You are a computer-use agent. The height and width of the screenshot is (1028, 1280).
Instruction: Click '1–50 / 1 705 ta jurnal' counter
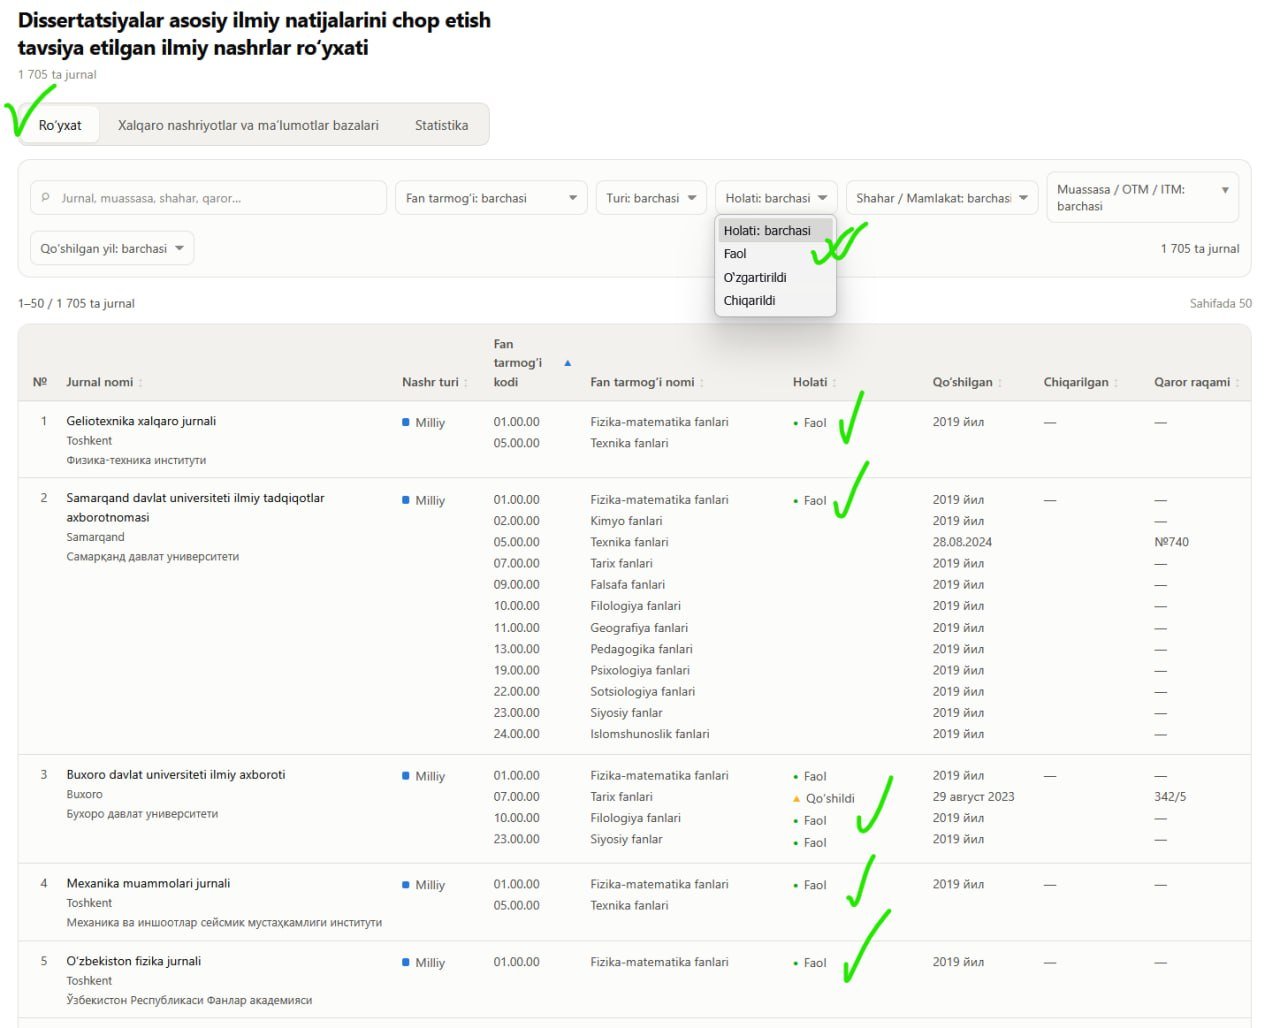pyautogui.click(x=76, y=303)
